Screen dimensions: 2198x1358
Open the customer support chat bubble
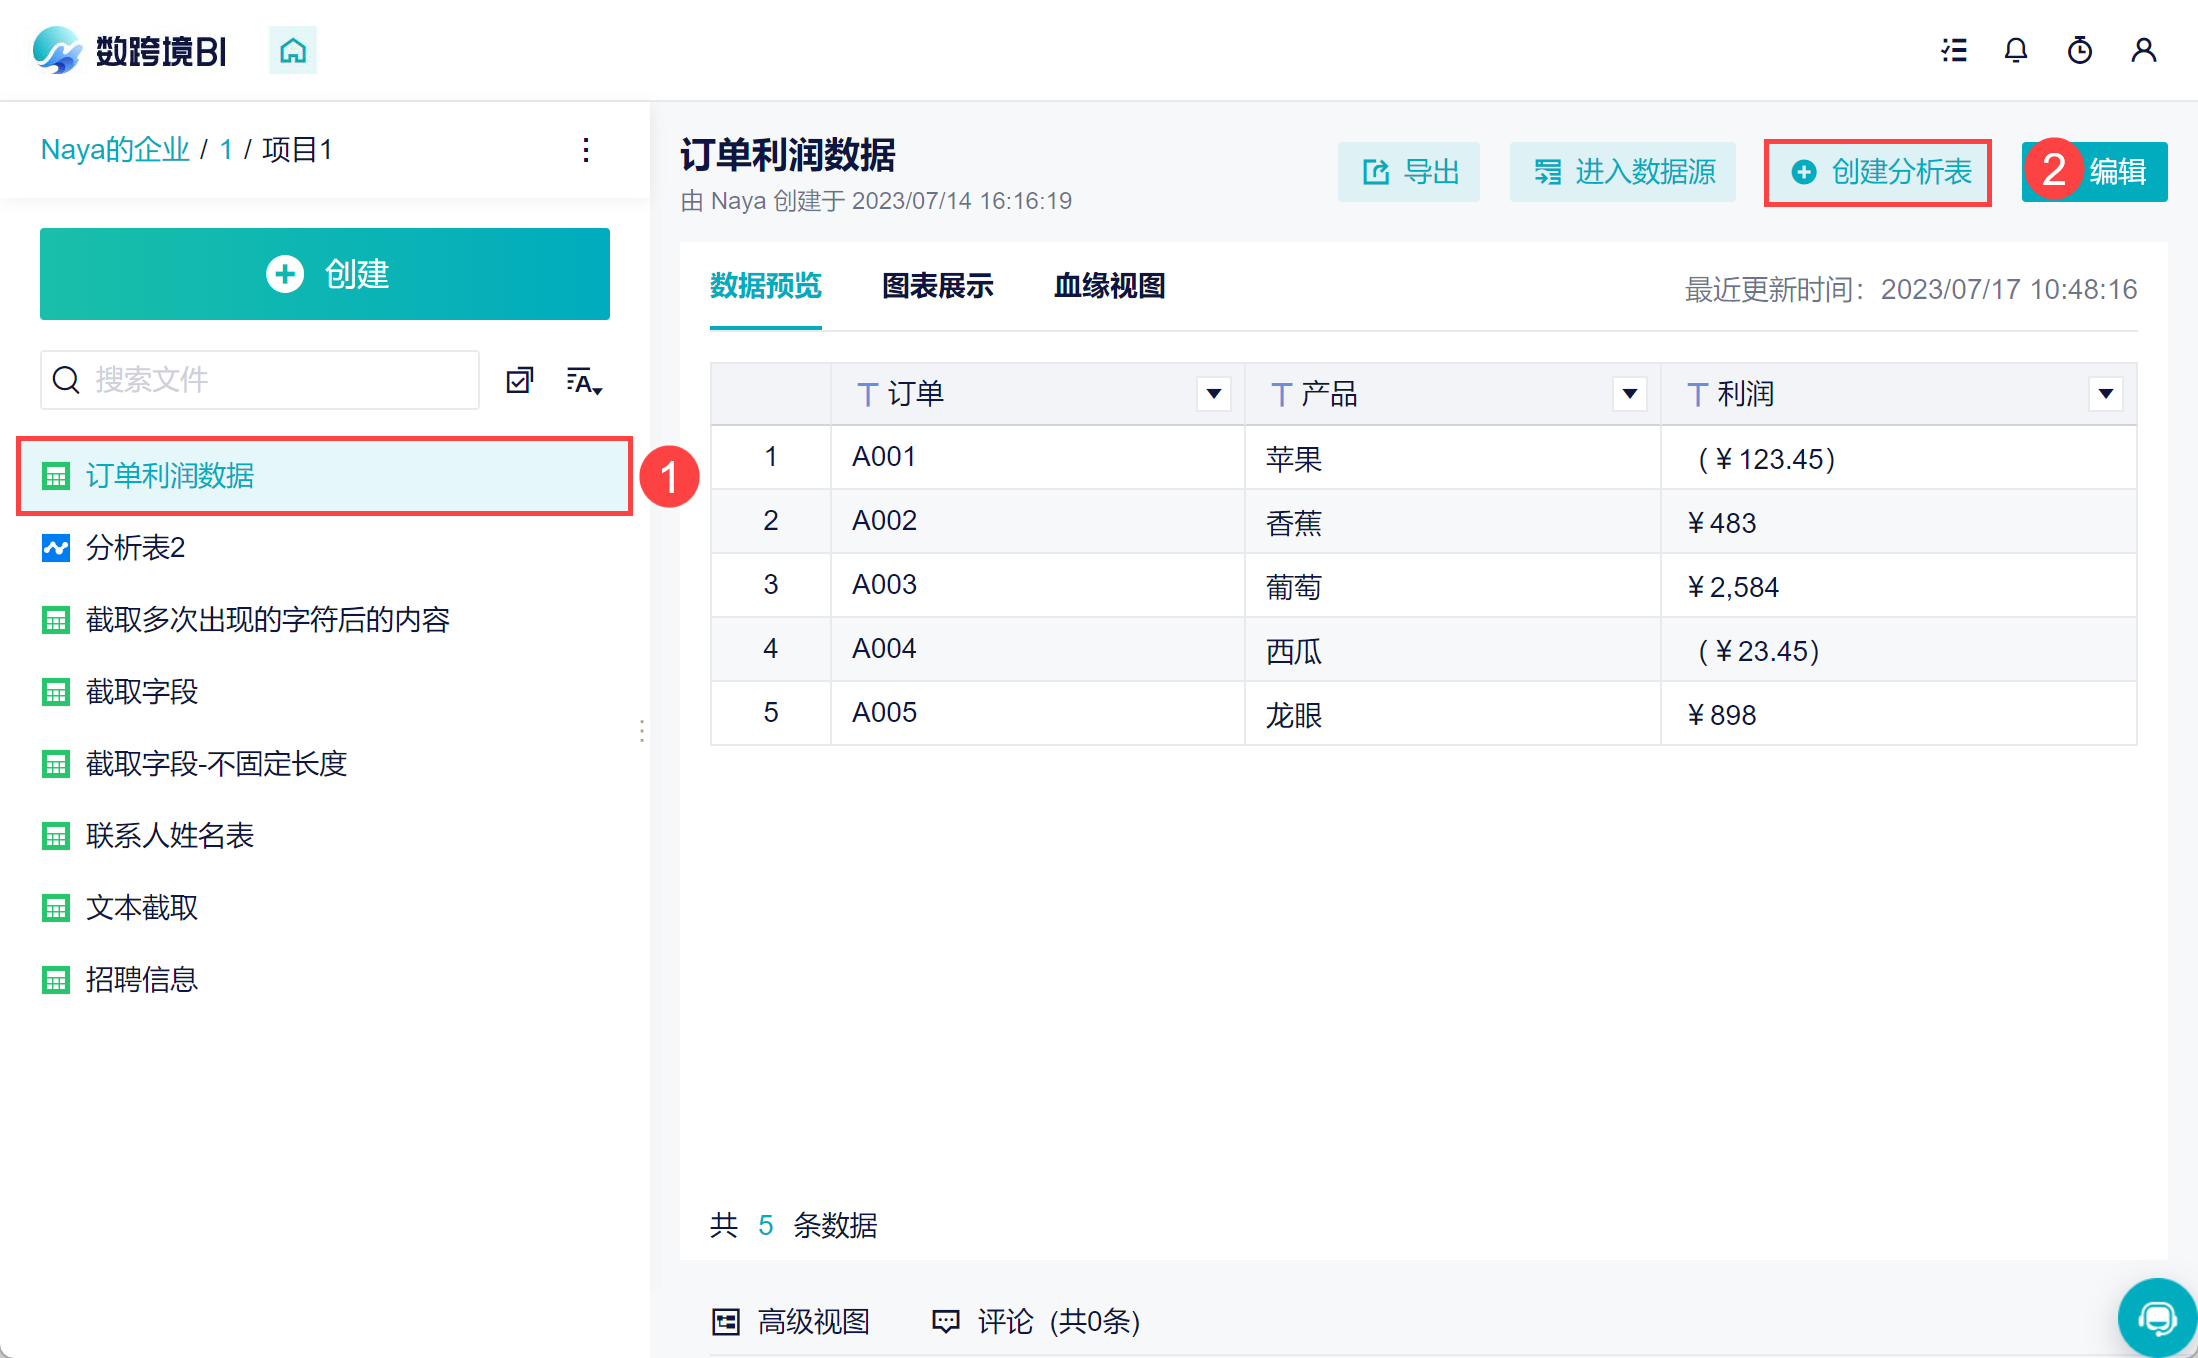click(x=2157, y=1317)
